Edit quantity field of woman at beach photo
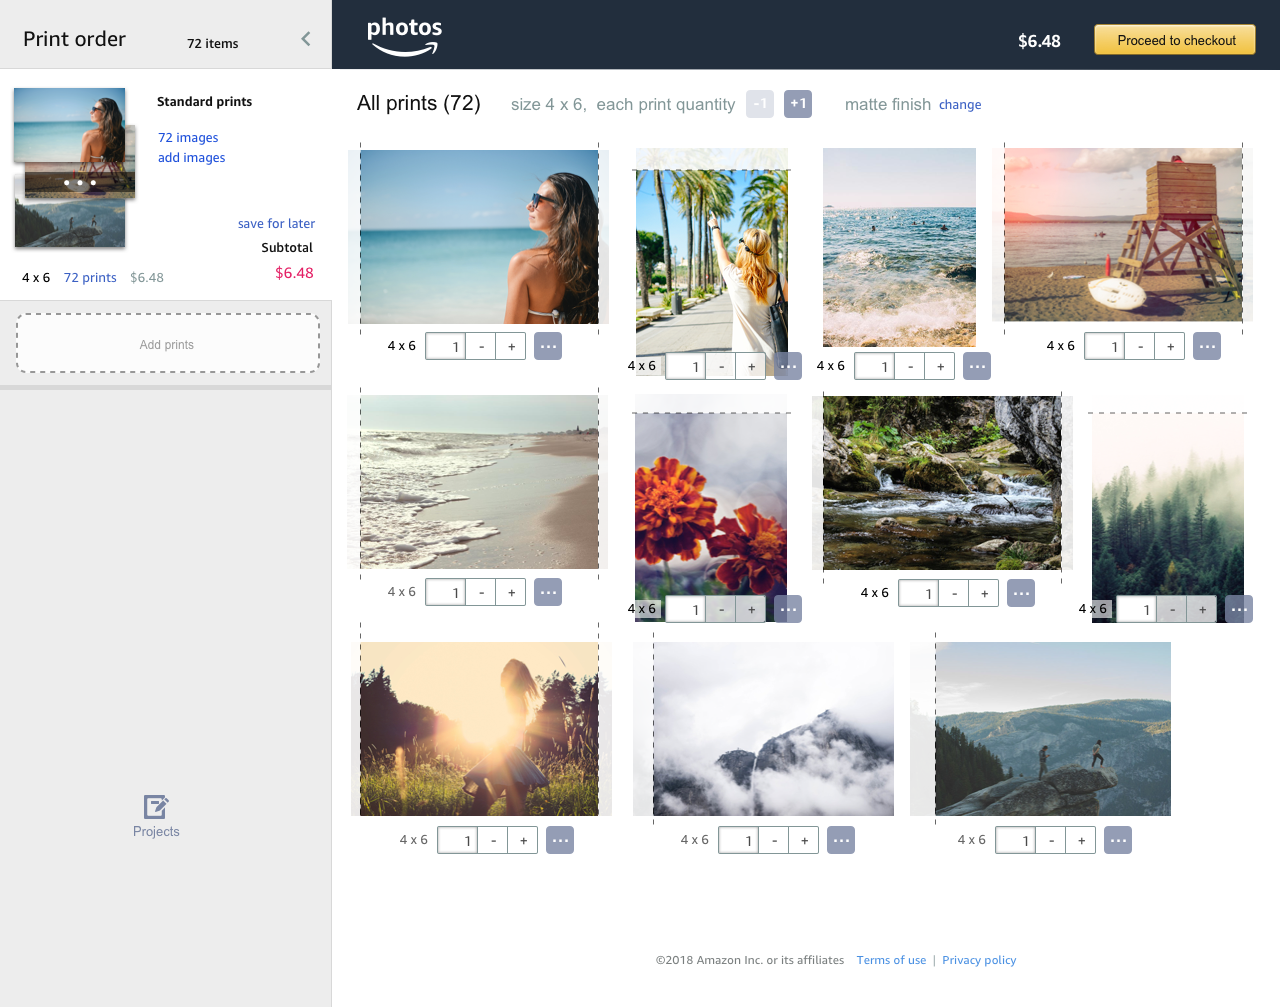This screenshot has width=1280, height=1007. (x=446, y=347)
